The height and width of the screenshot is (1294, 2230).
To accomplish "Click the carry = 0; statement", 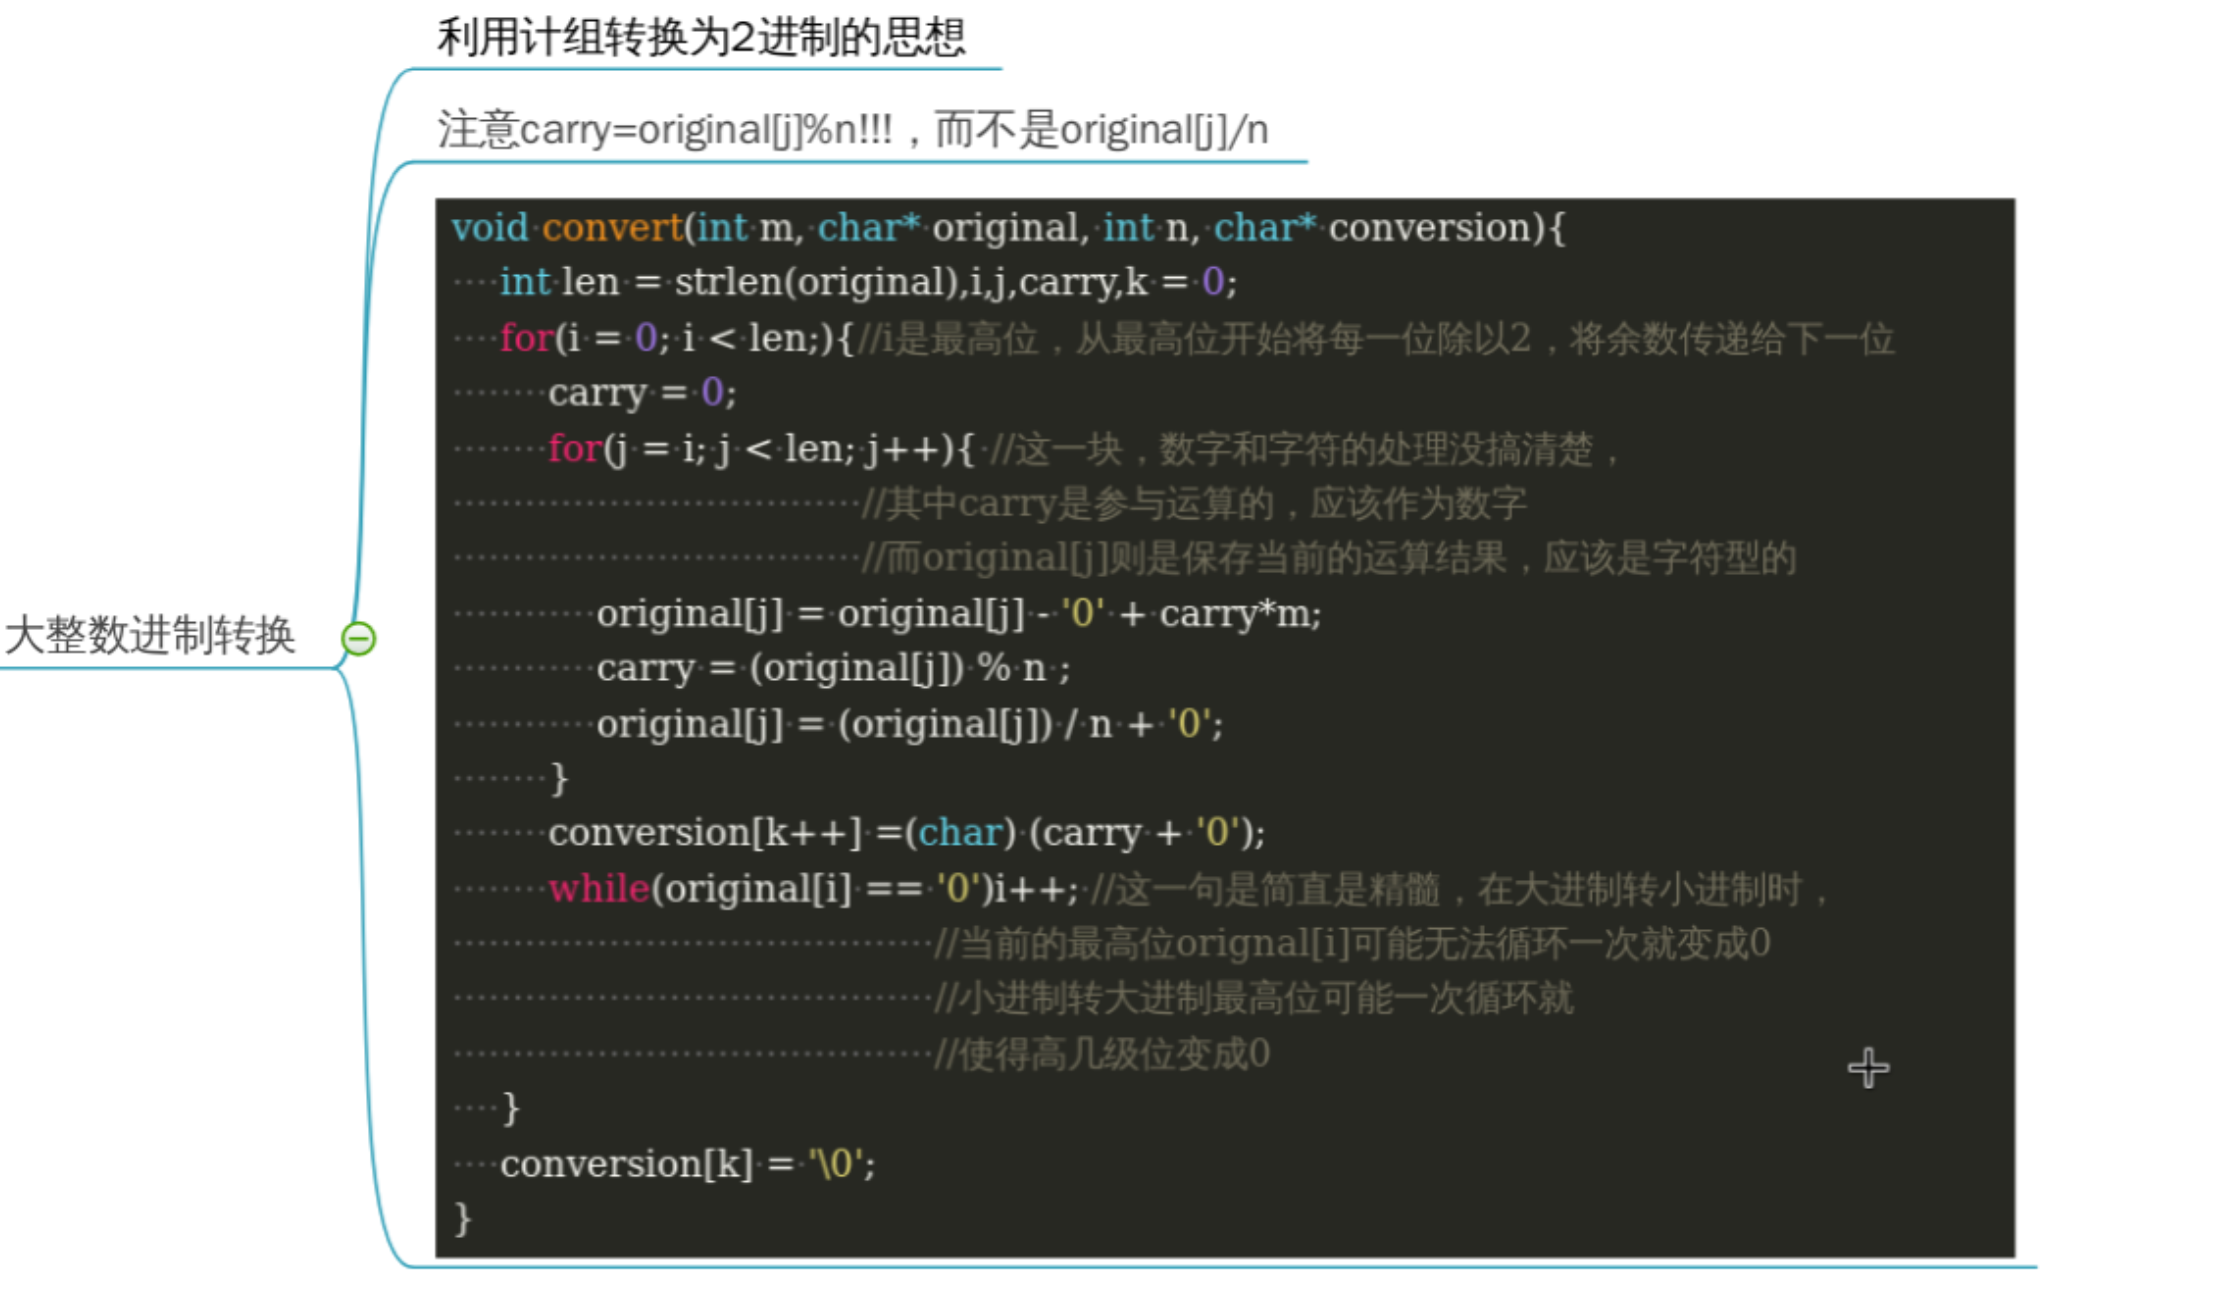I will [x=642, y=392].
